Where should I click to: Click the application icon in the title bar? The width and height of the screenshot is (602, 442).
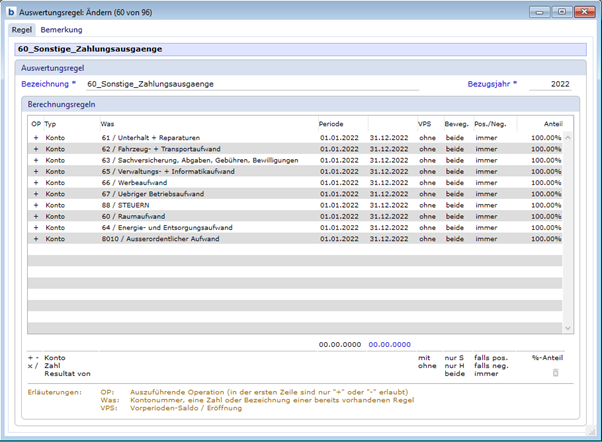11,11
